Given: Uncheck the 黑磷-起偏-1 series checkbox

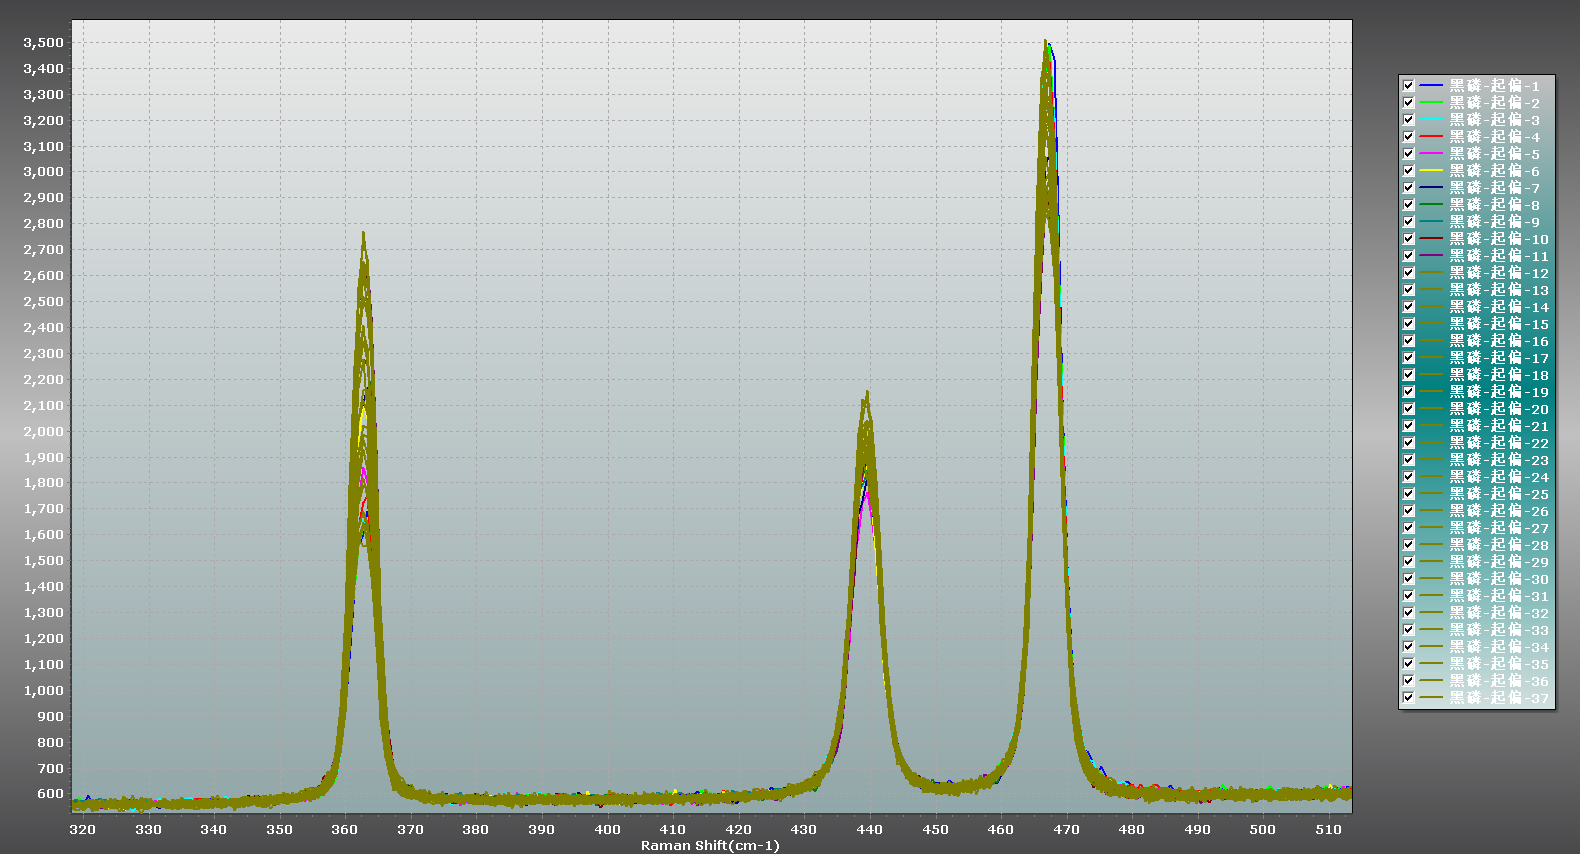Looking at the screenshot, I should (x=1408, y=86).
